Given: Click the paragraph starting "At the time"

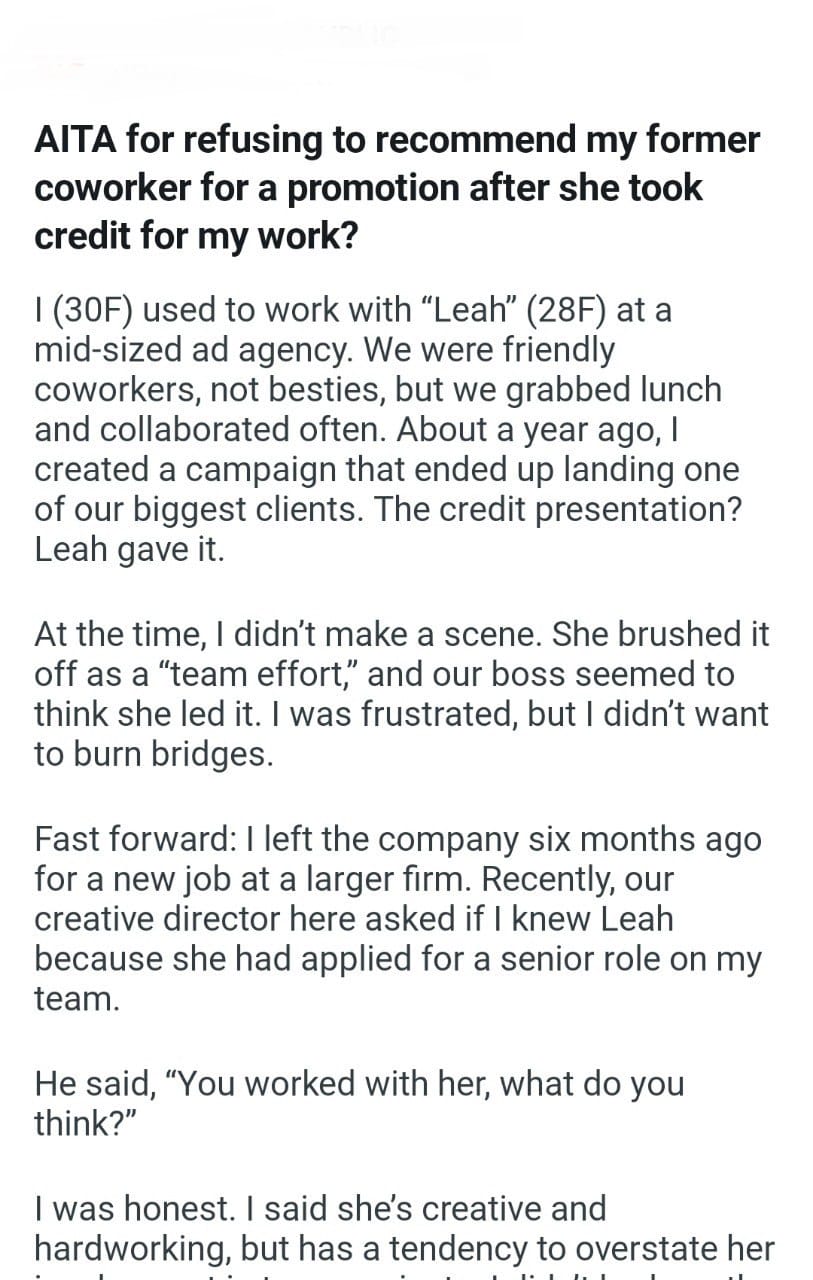Looking at the screenshot, I should (400, 694).
